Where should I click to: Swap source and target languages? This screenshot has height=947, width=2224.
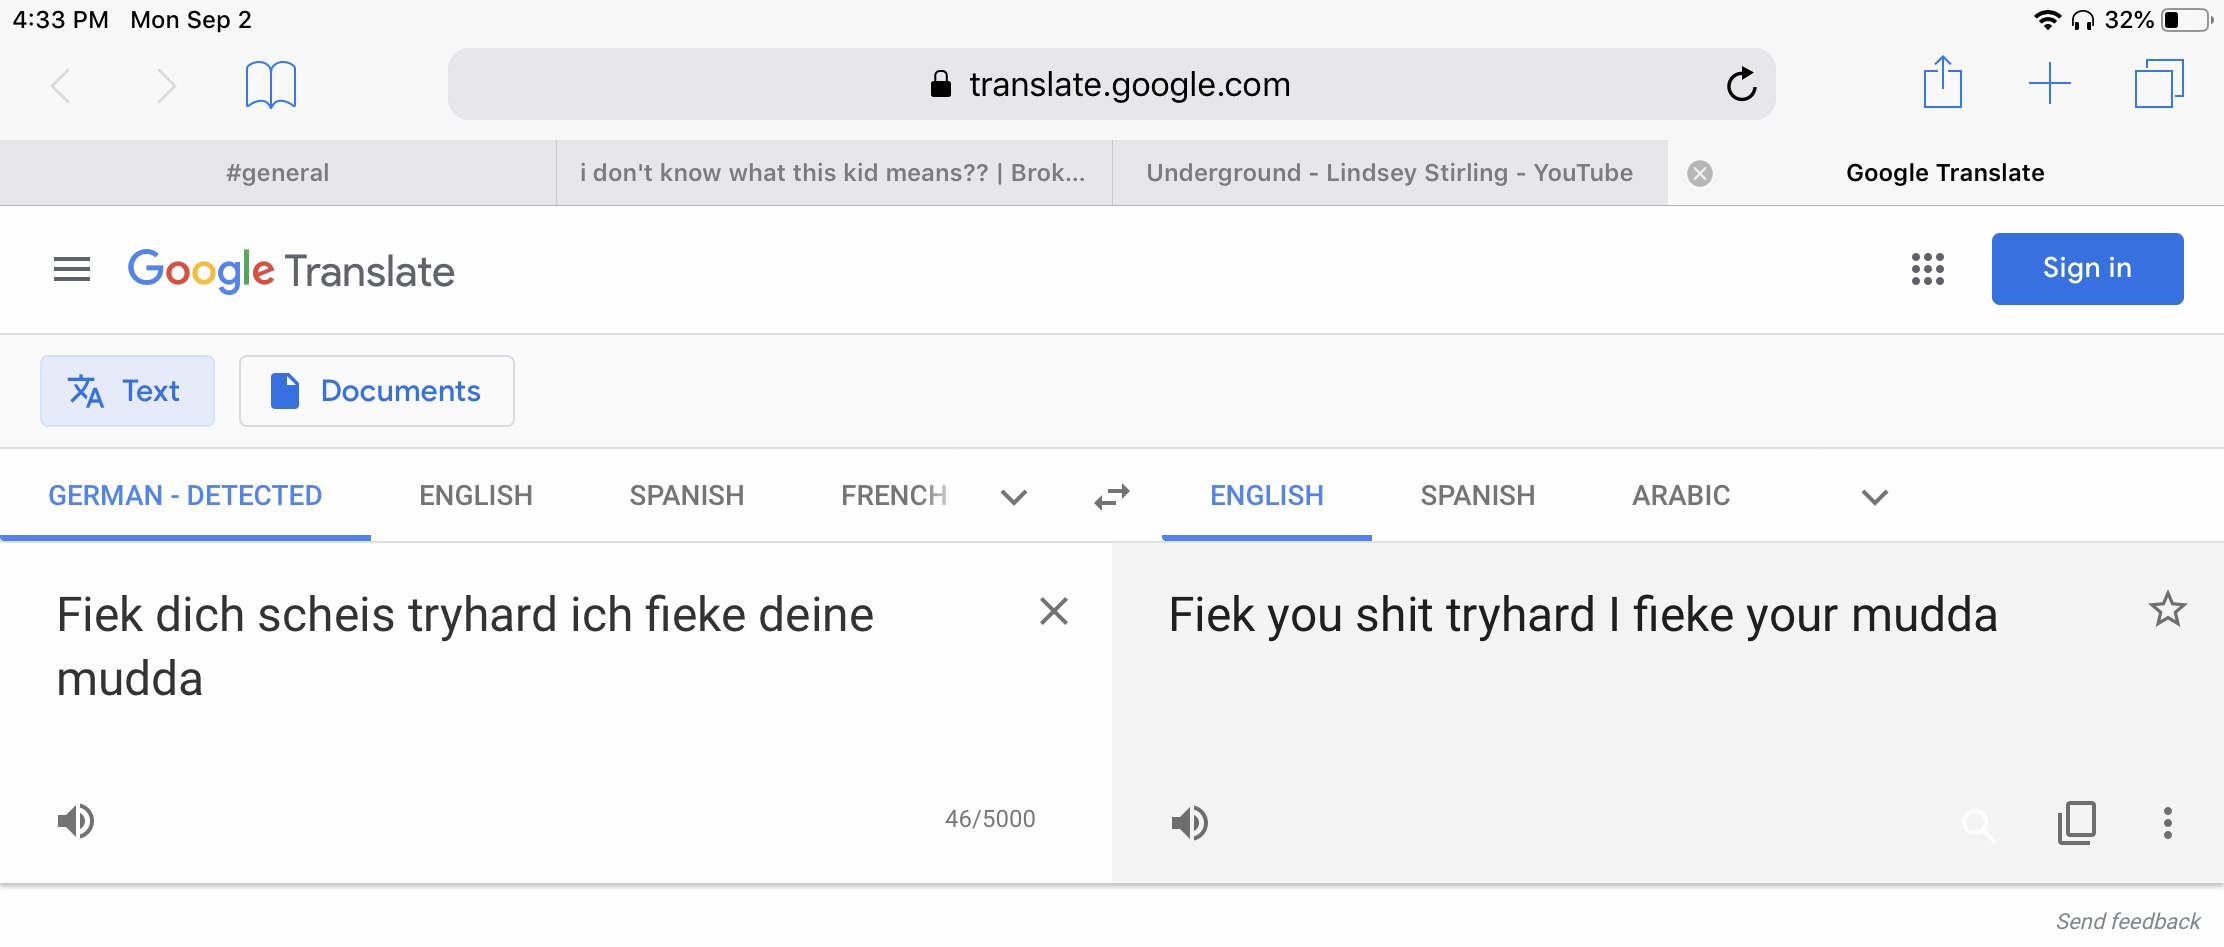[x=1111, y=497]
